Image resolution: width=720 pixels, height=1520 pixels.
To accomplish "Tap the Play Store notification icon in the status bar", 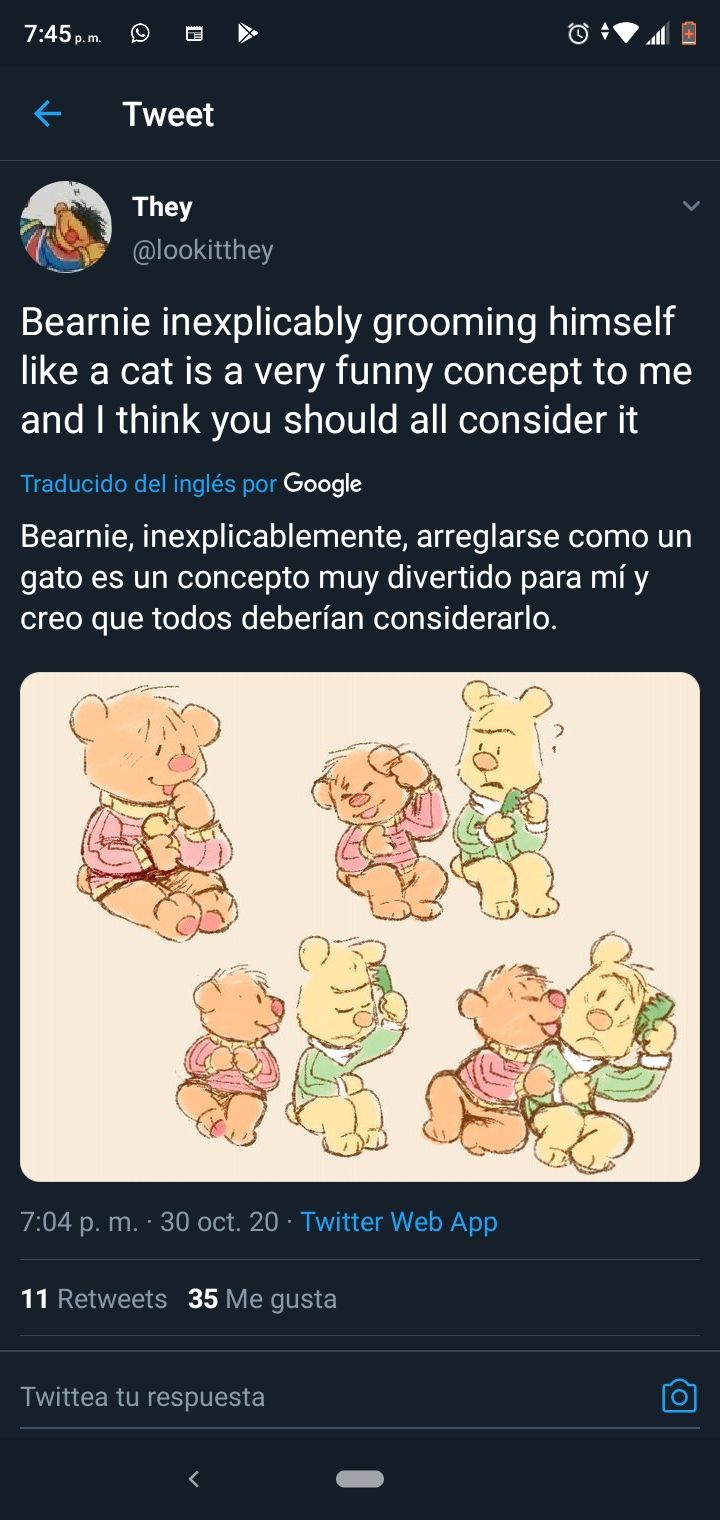I will point(247,34).
